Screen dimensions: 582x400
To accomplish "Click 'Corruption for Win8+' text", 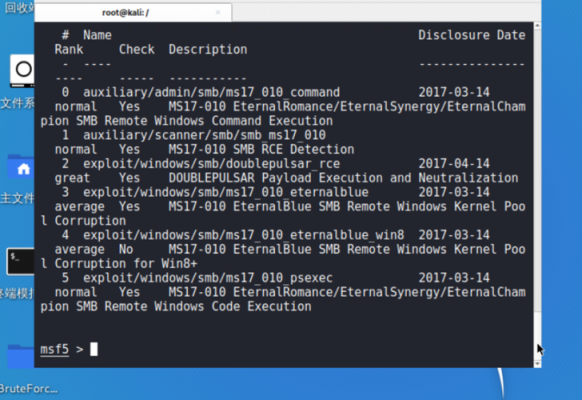I will click(x=126, y=263).
